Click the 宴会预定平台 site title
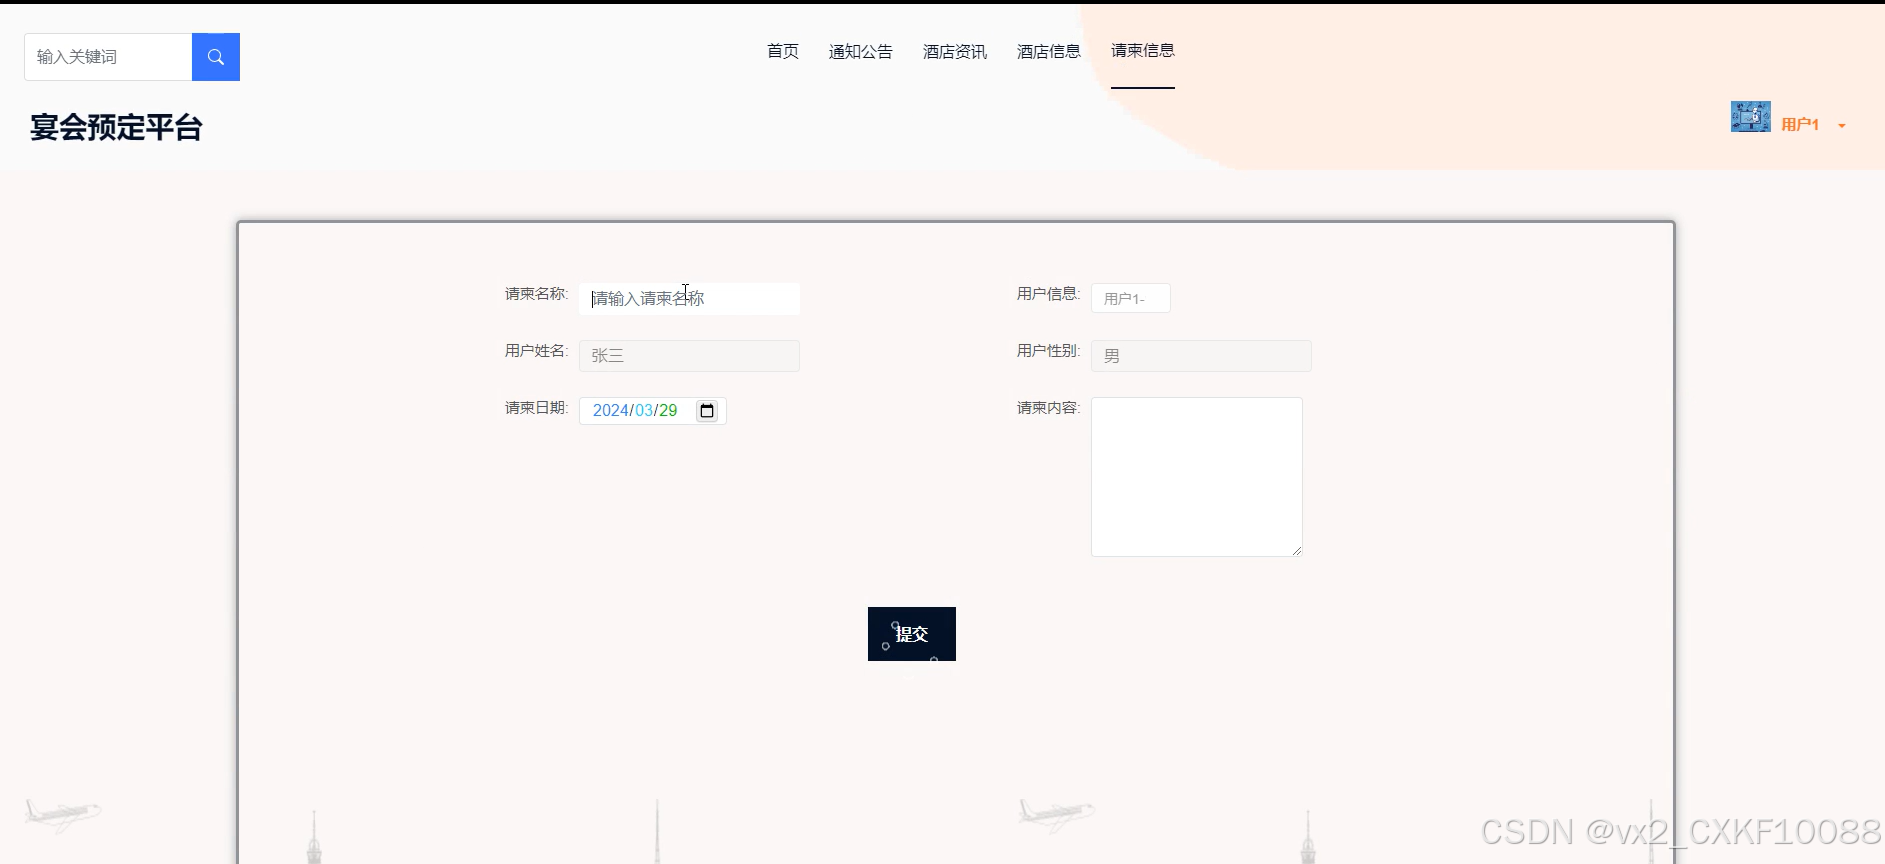1885x864 pixels. (116, 128)
